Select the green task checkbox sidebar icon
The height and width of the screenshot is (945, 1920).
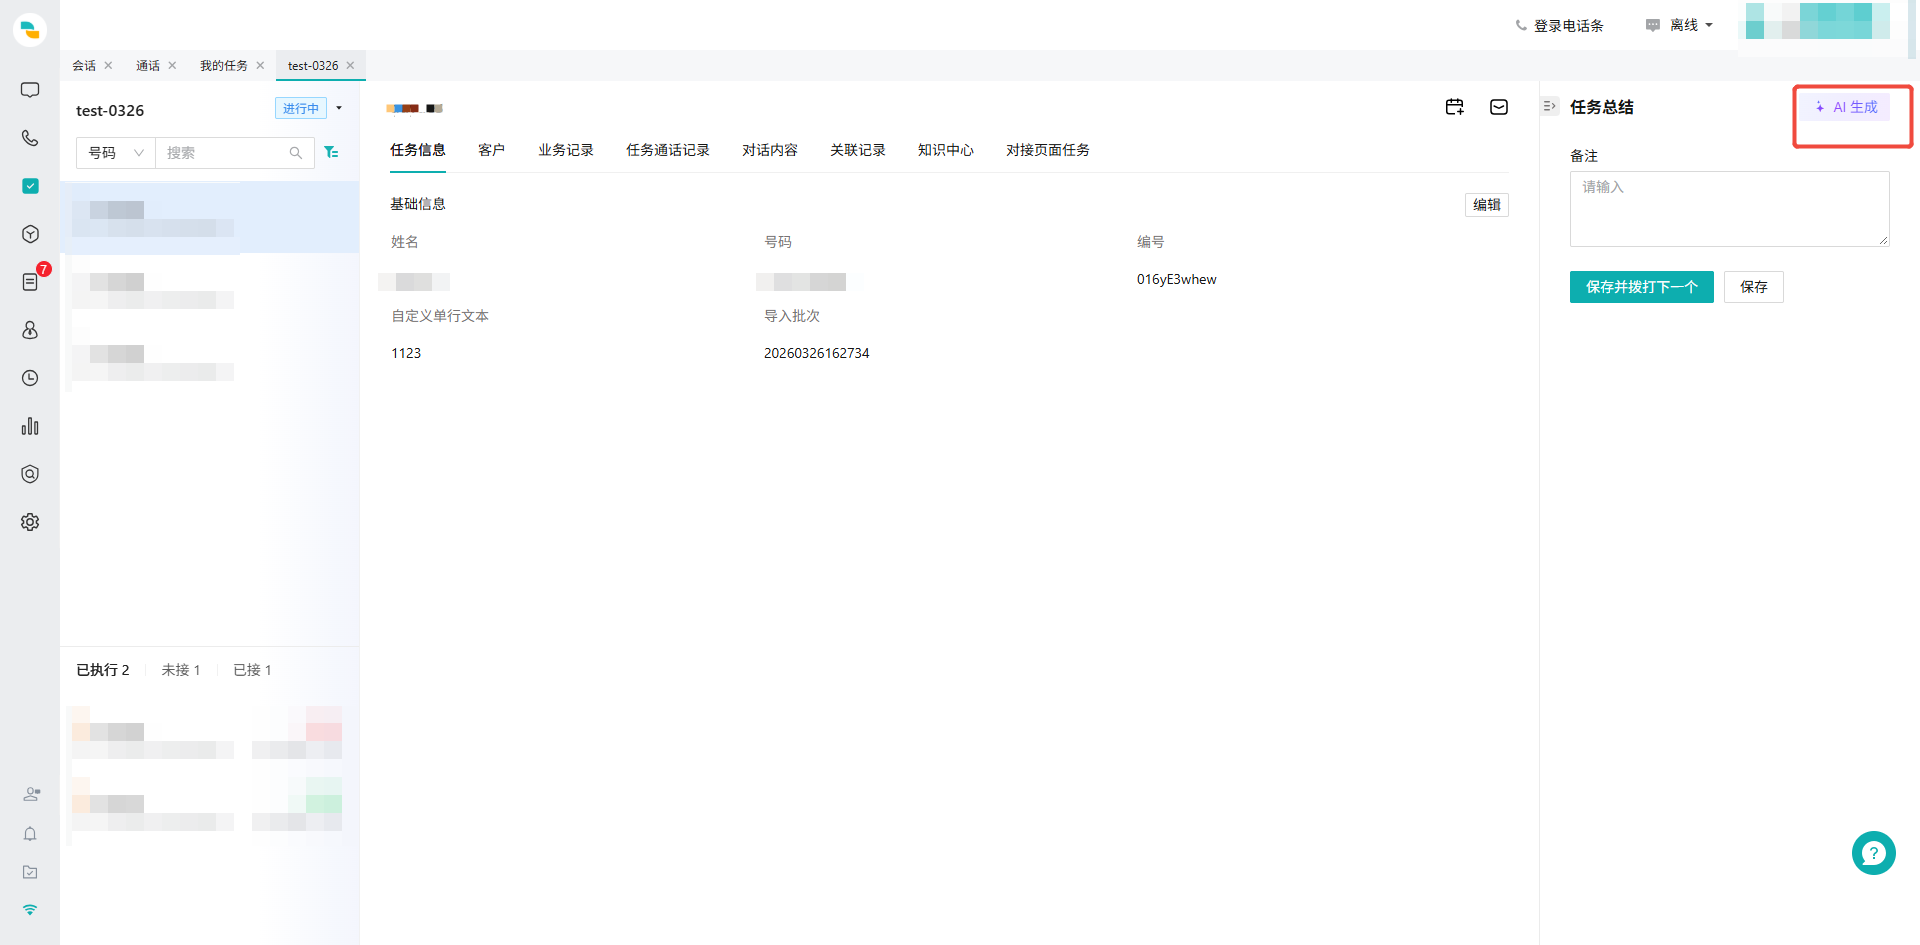click(x=30, y=186)
